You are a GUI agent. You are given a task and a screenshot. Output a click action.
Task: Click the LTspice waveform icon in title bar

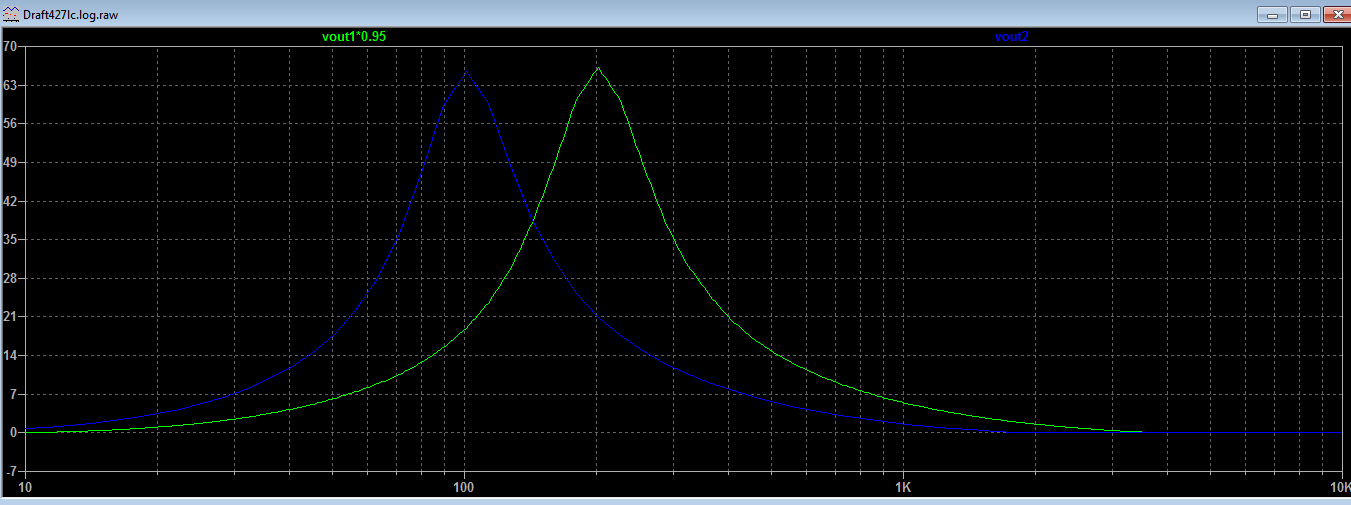pos(11,15)
